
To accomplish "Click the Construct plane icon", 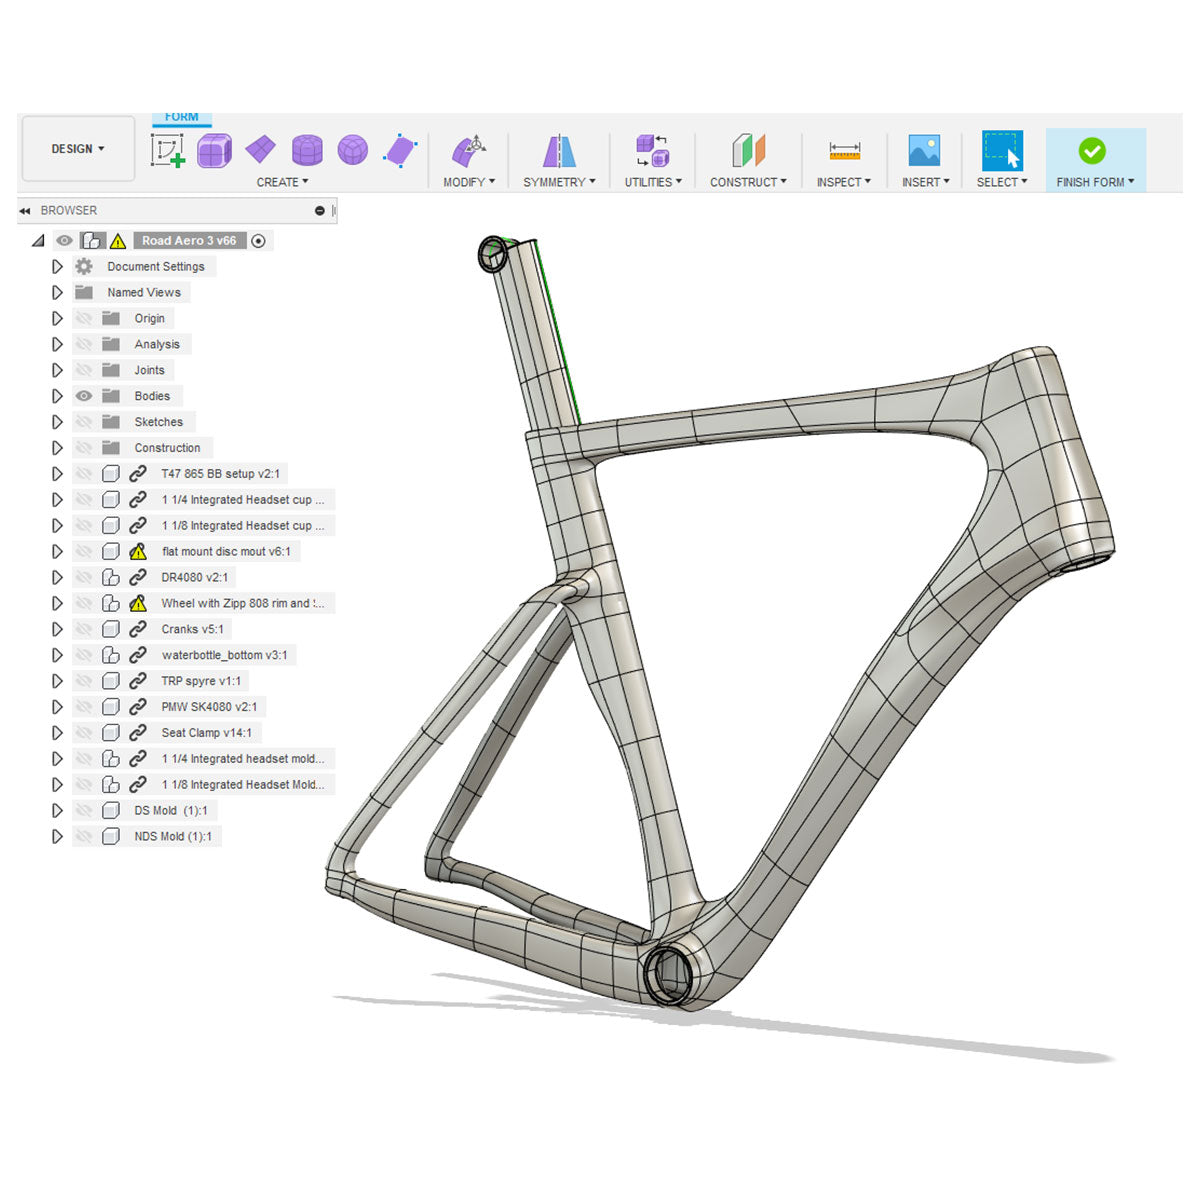I will pyautogui.click(x=748, y=151).
